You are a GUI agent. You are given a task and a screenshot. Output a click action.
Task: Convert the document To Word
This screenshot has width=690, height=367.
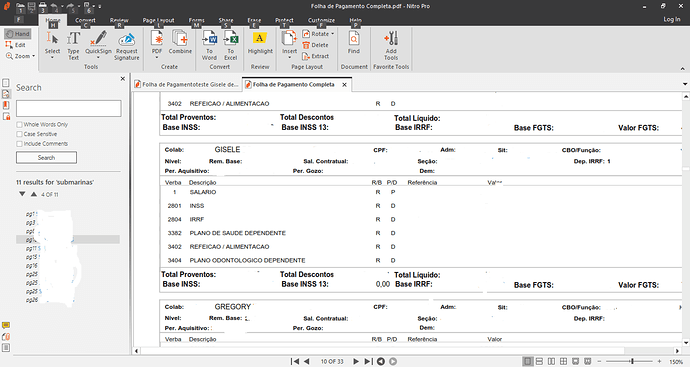[x=209, y=45]
